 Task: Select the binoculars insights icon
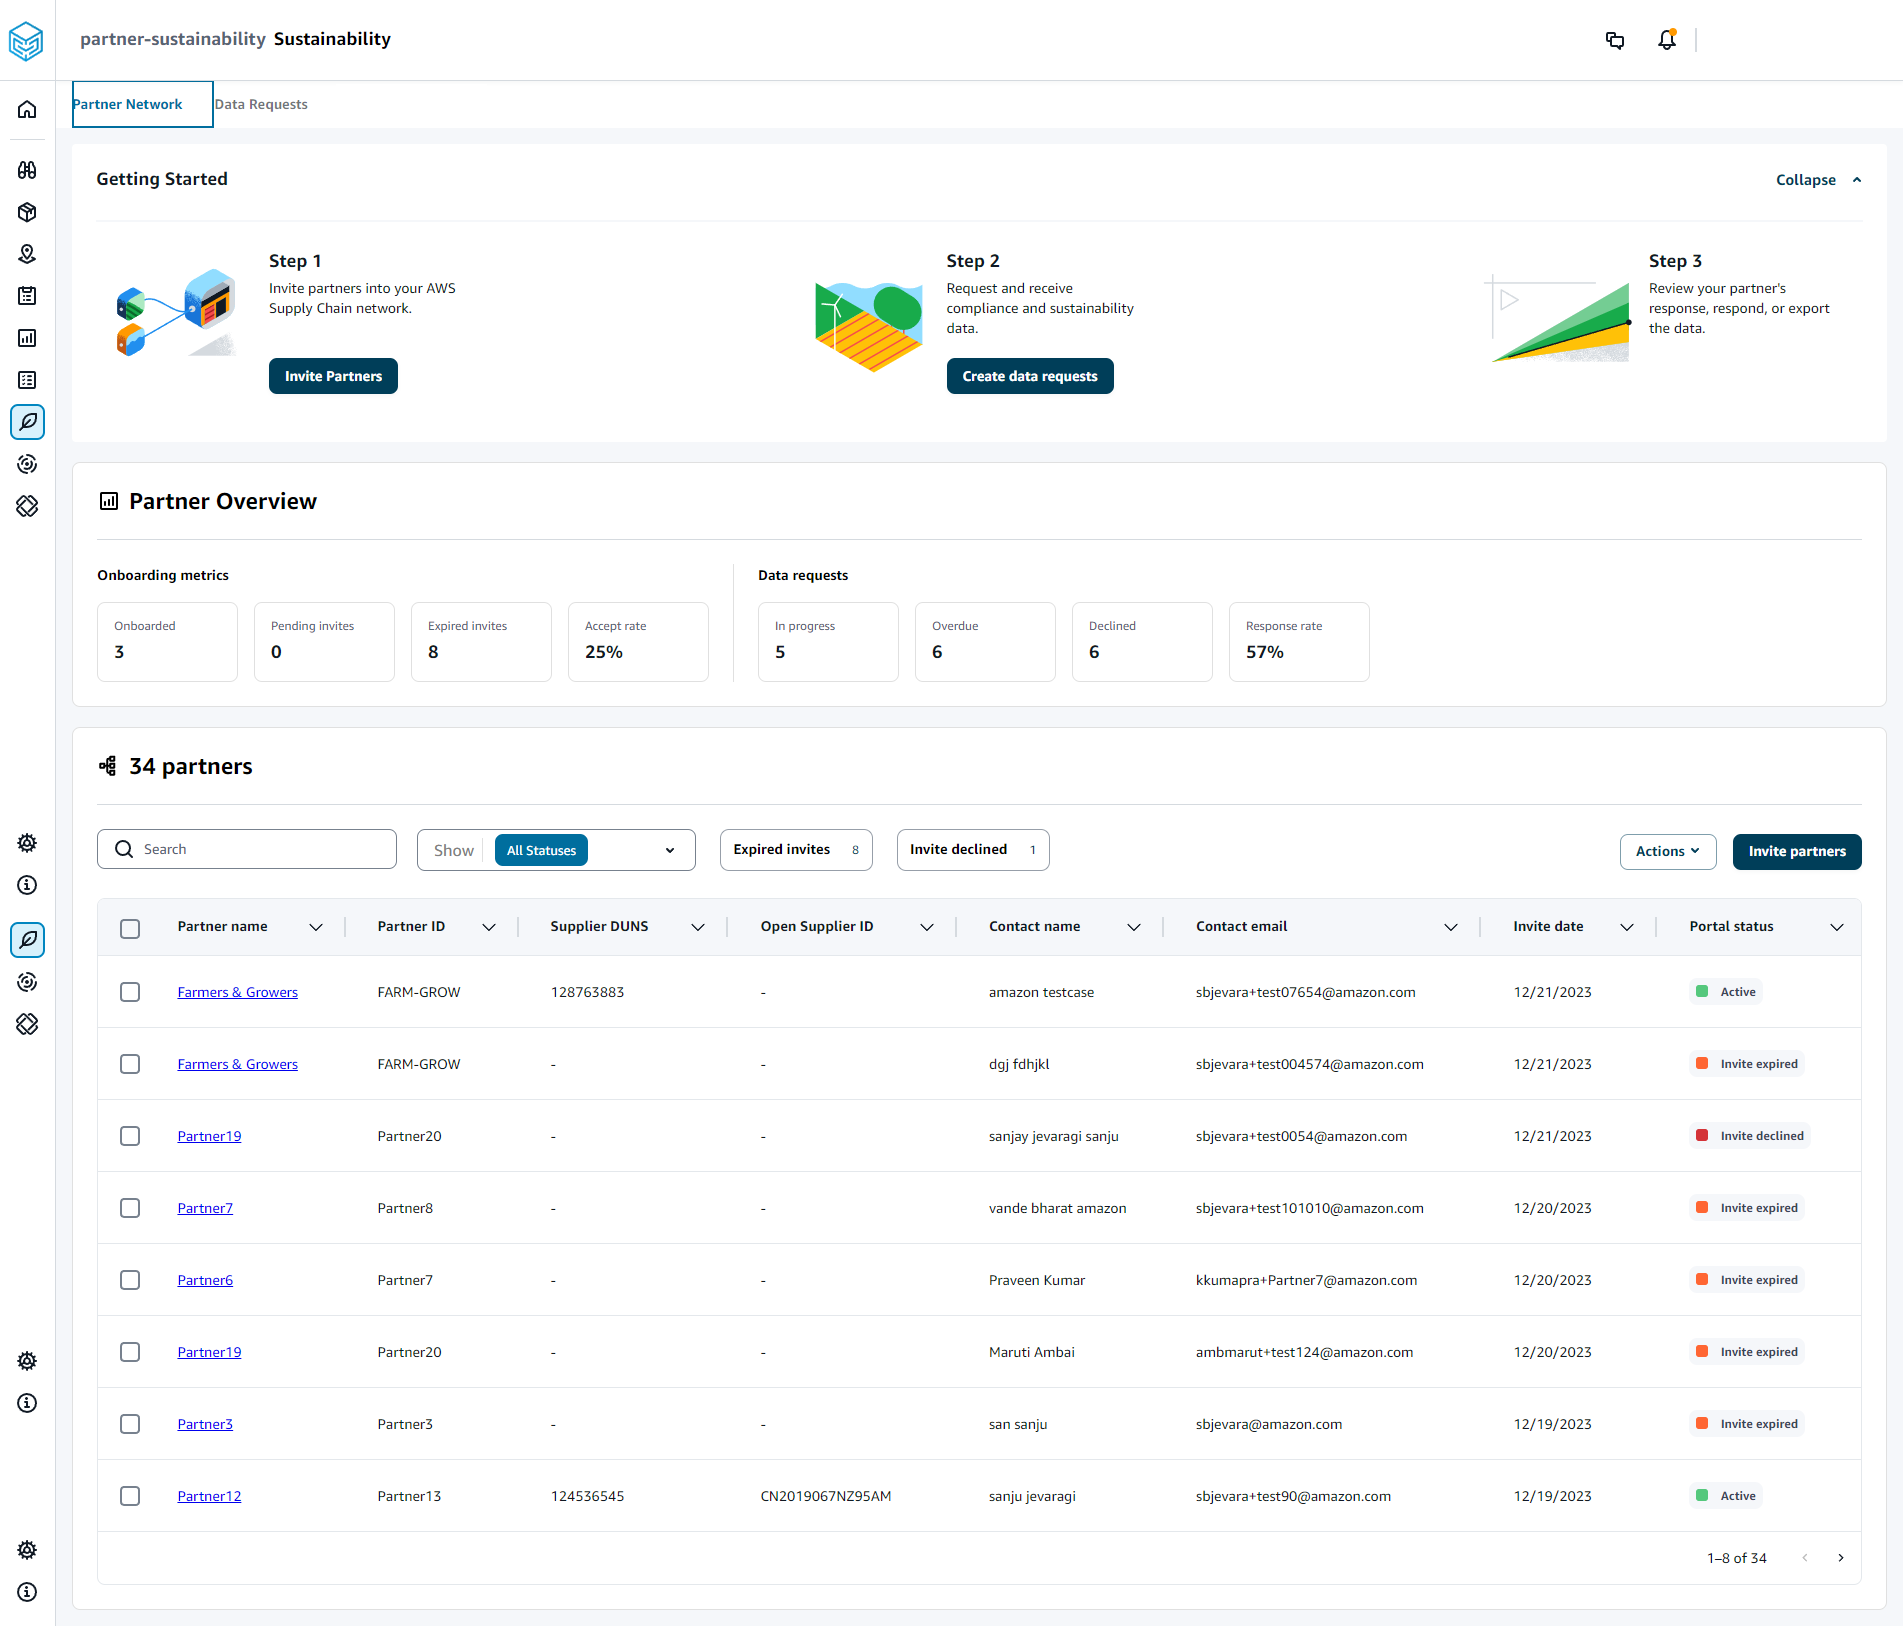[x=27, y=170]
